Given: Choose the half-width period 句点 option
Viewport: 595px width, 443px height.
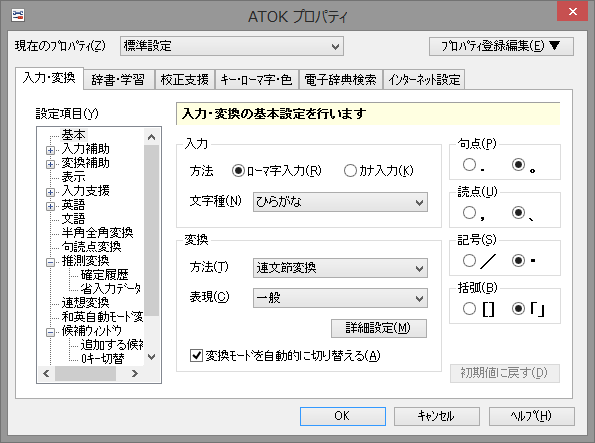Looking at the screenshot, I should (469, 164).
